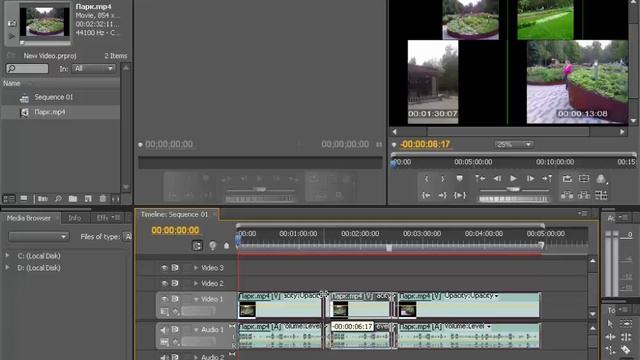Toggle Video 3 track output eye
Screen dimensions: 640x360
tap(164, 268)
